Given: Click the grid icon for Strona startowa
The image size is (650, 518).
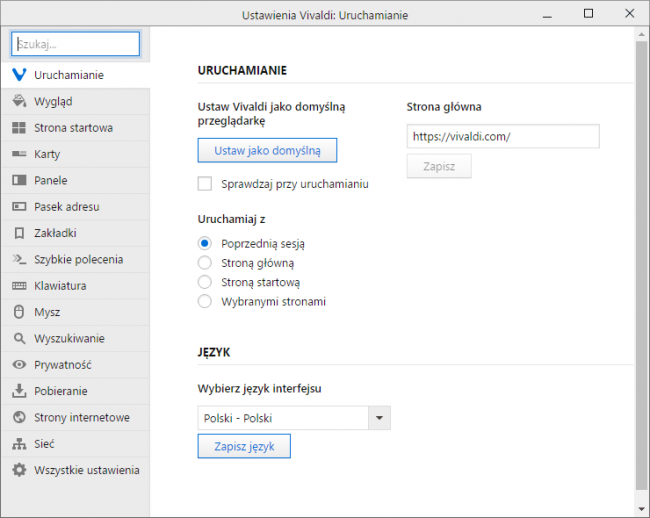Looking at the screenshot, I should click(19, 128).
